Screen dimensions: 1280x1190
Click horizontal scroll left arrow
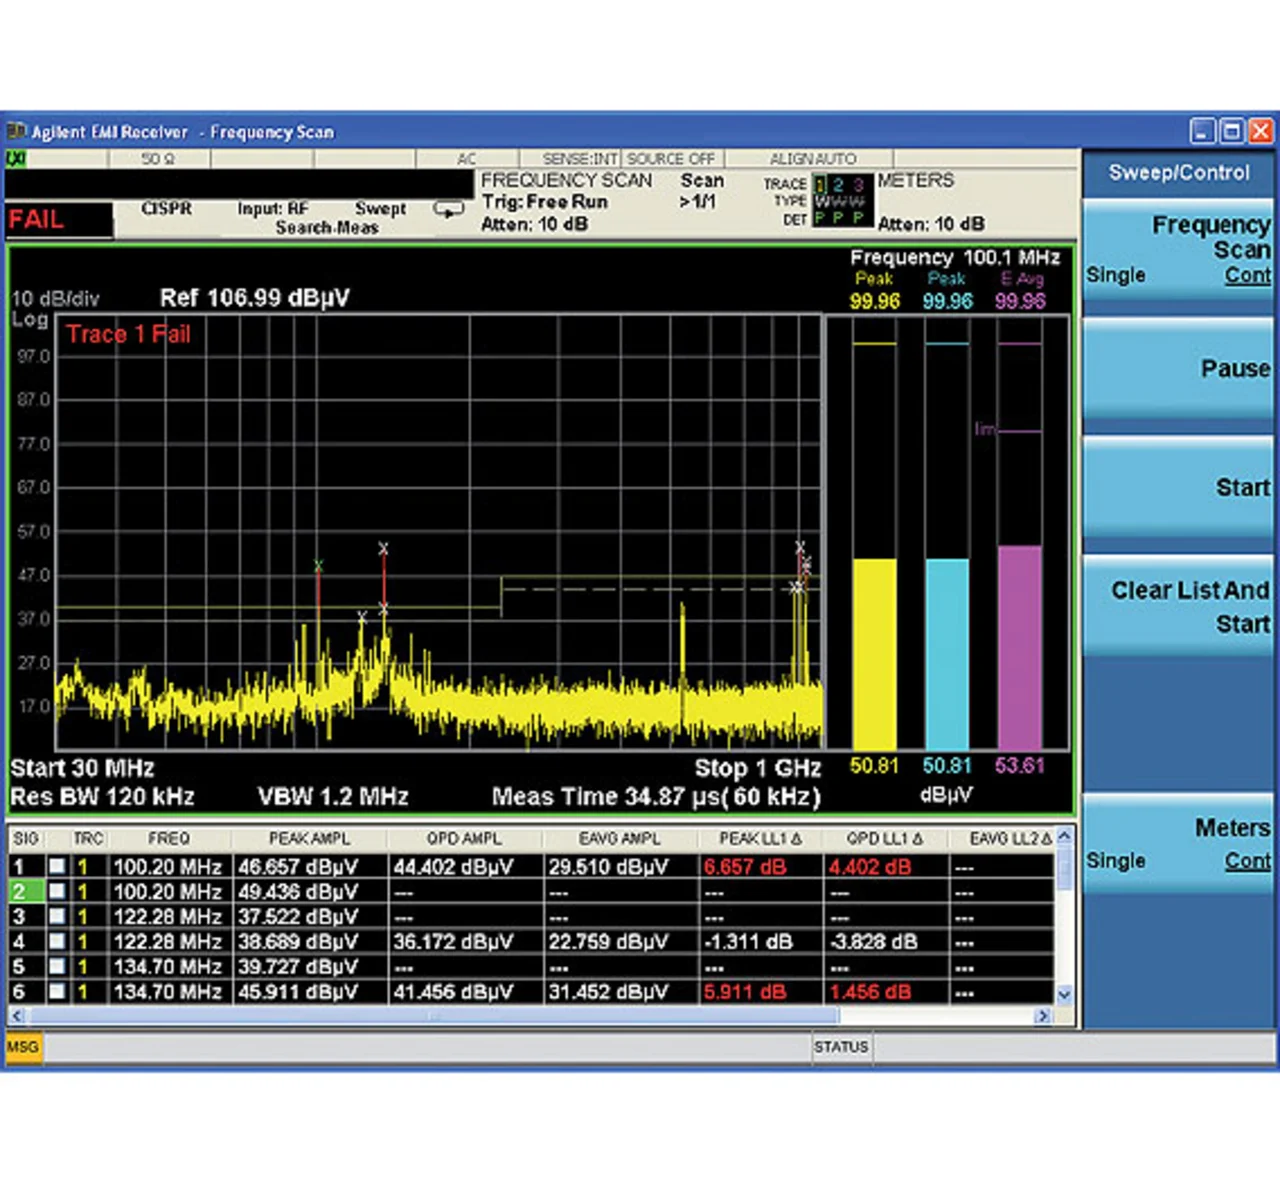click(16, 1016)
